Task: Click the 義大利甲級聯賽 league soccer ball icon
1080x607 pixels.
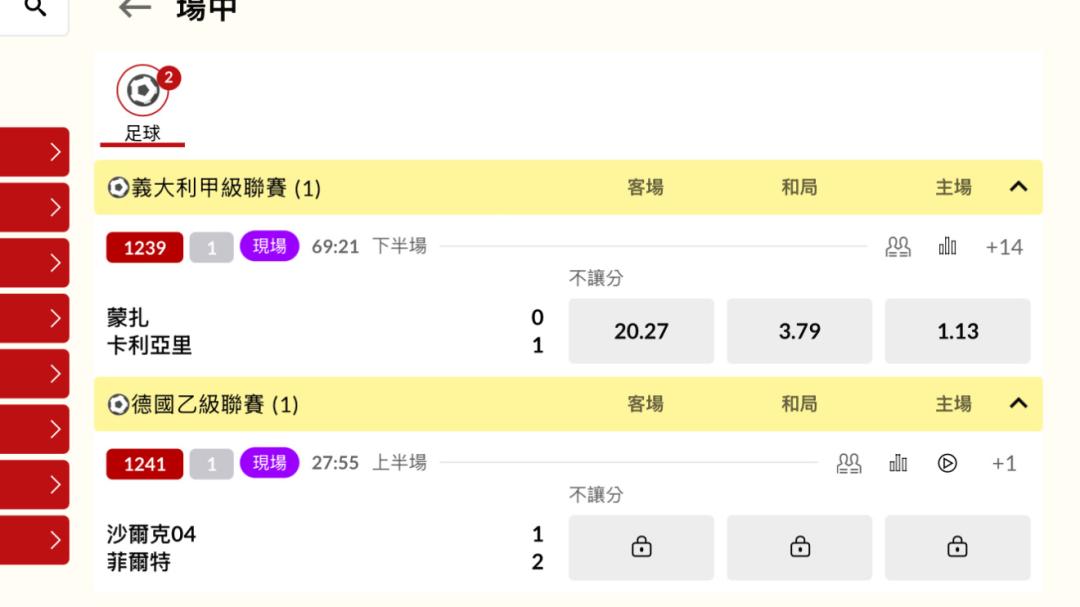Action: 118,187
